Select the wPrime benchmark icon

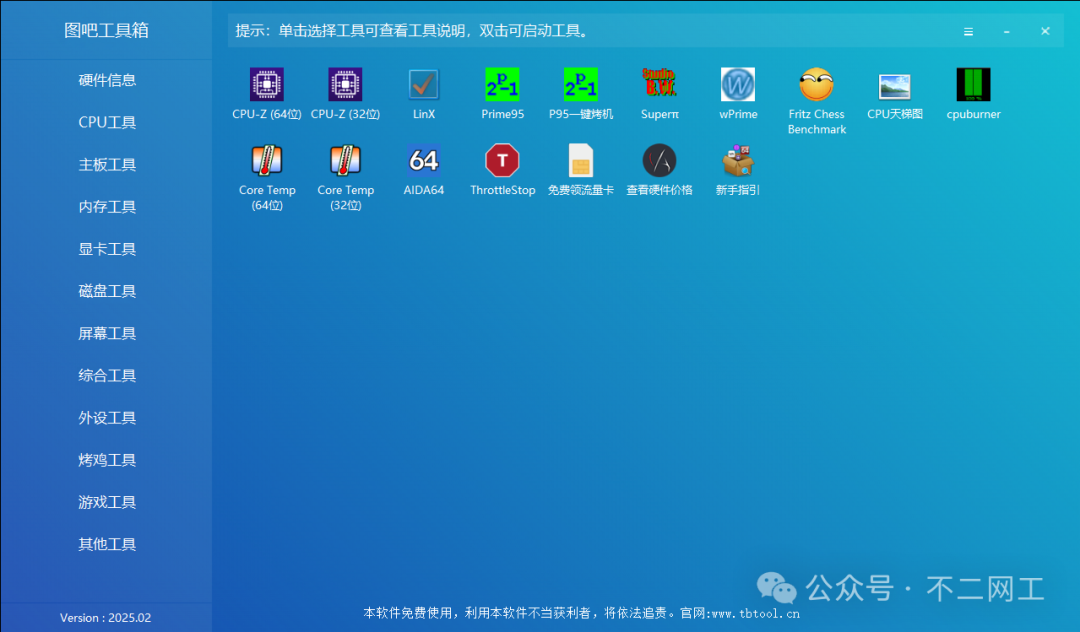pos(738,84)
